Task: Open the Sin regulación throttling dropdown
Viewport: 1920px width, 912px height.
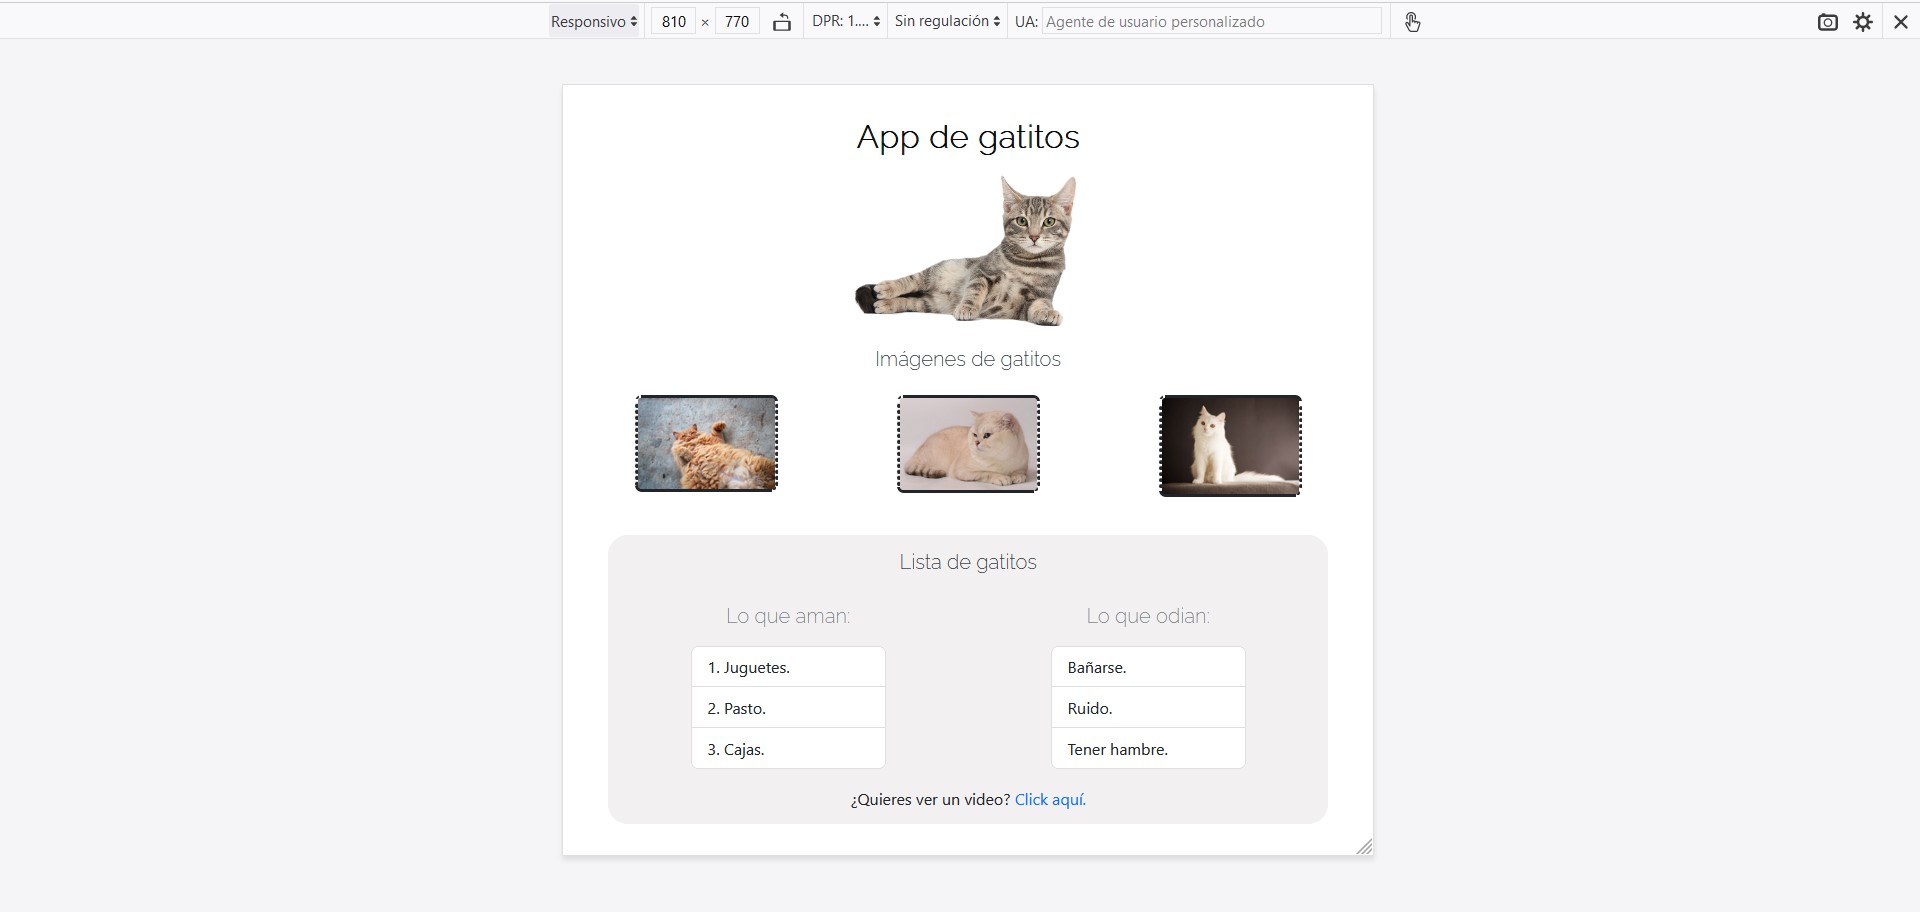Action: (945, 20)
